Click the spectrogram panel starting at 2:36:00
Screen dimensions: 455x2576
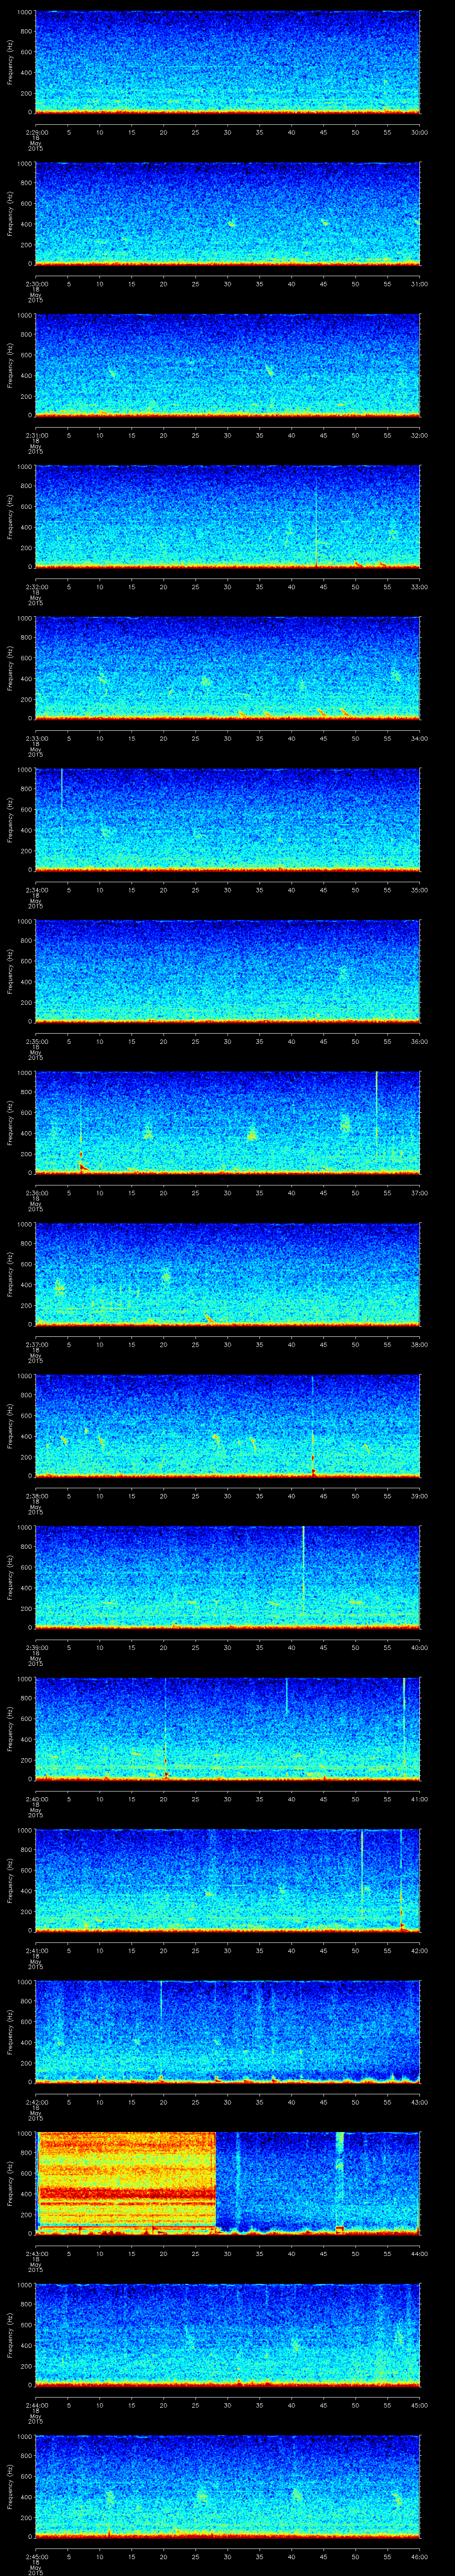(227, 1122)
